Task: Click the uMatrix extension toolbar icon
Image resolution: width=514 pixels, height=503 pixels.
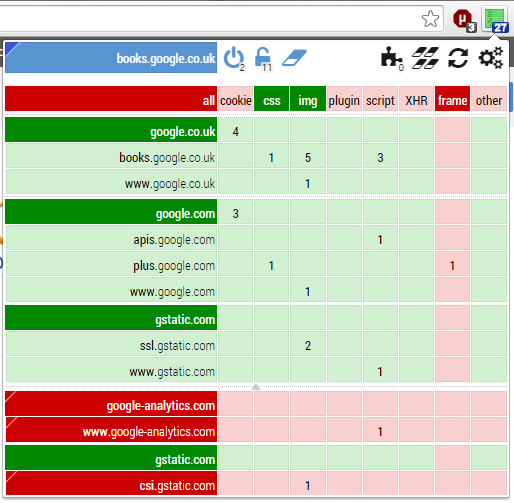Action: click(x=495, y=20)
